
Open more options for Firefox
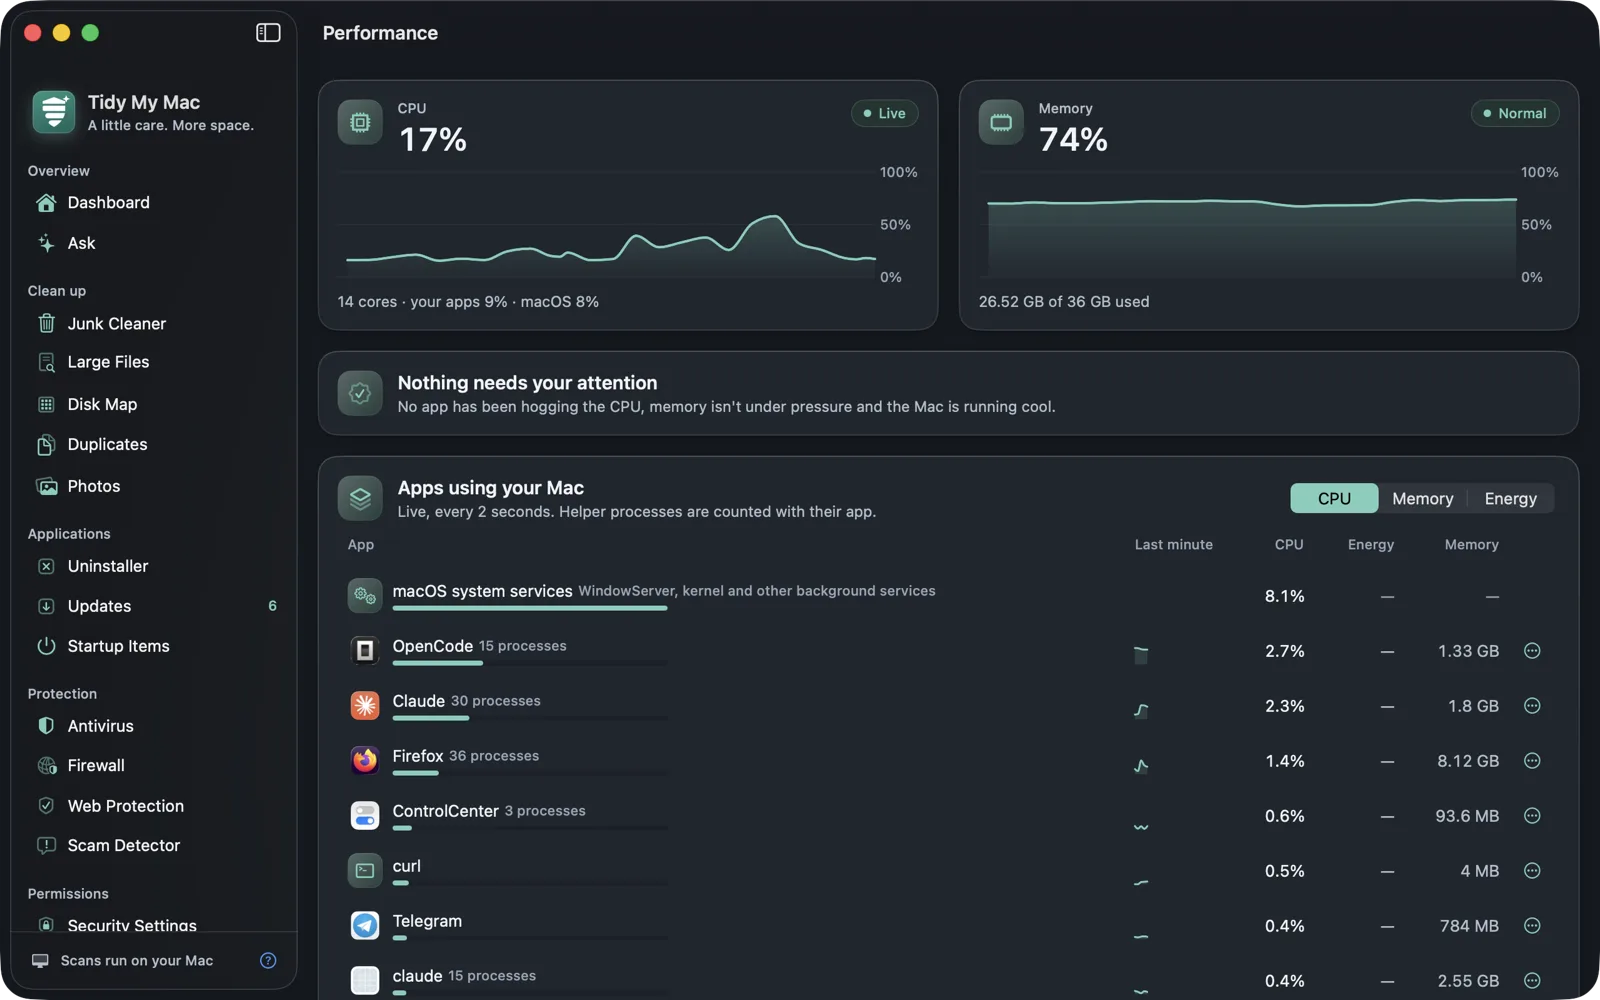(1532, 761)
